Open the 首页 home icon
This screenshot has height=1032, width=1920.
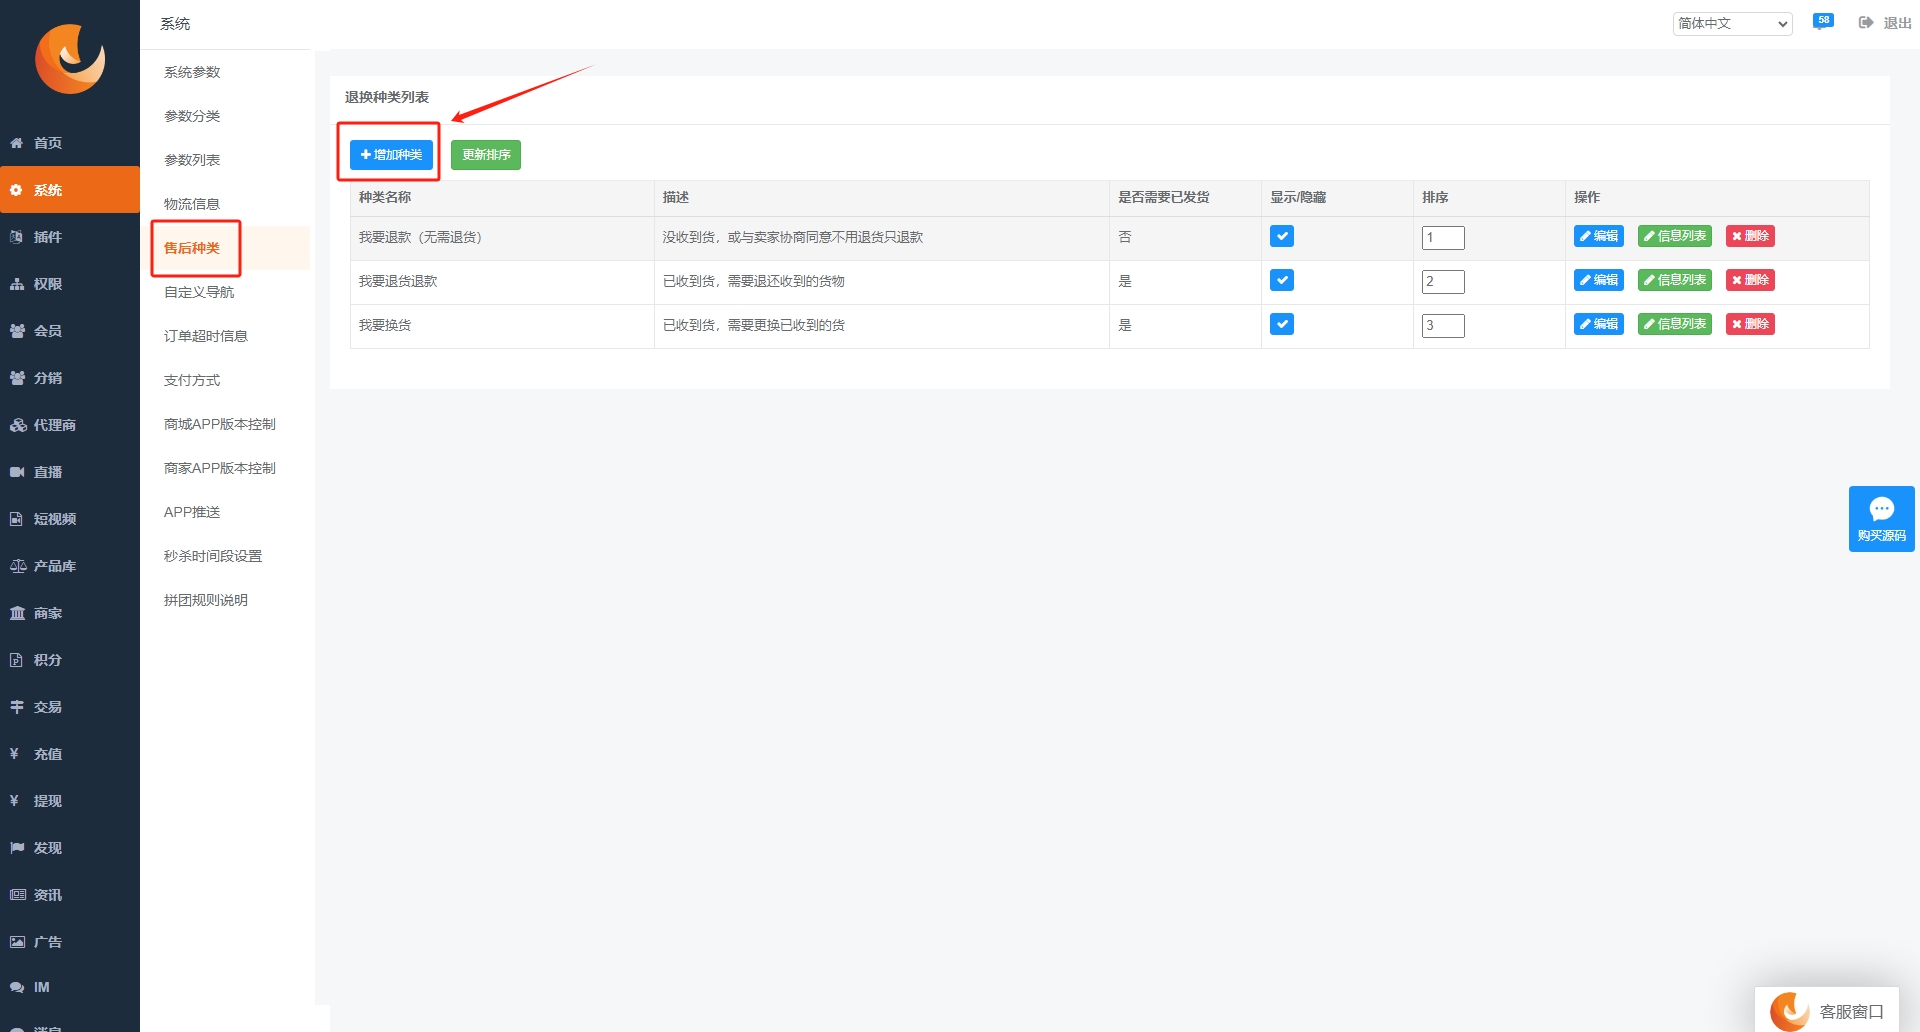17,143
